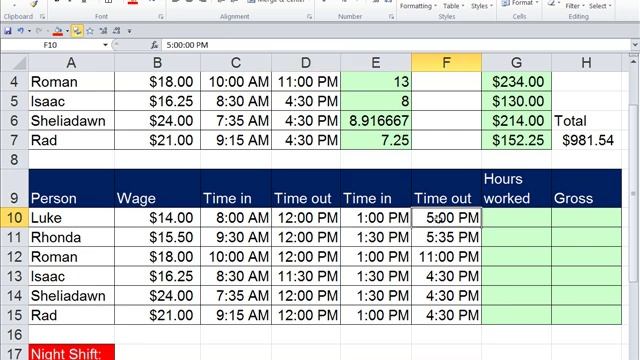The image size is (640, 360).
Task: Select column H header
Action: [587, 63]
